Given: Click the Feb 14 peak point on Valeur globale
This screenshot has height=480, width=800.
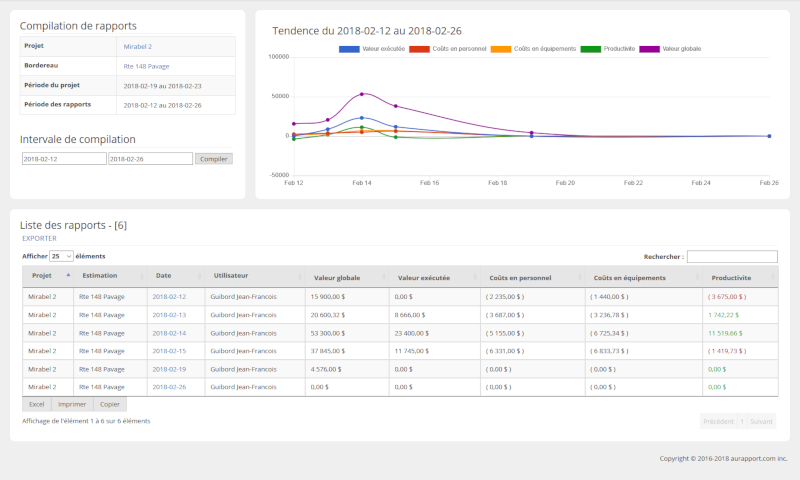Looking at the screenshot, I should click(x=362, y=94).
